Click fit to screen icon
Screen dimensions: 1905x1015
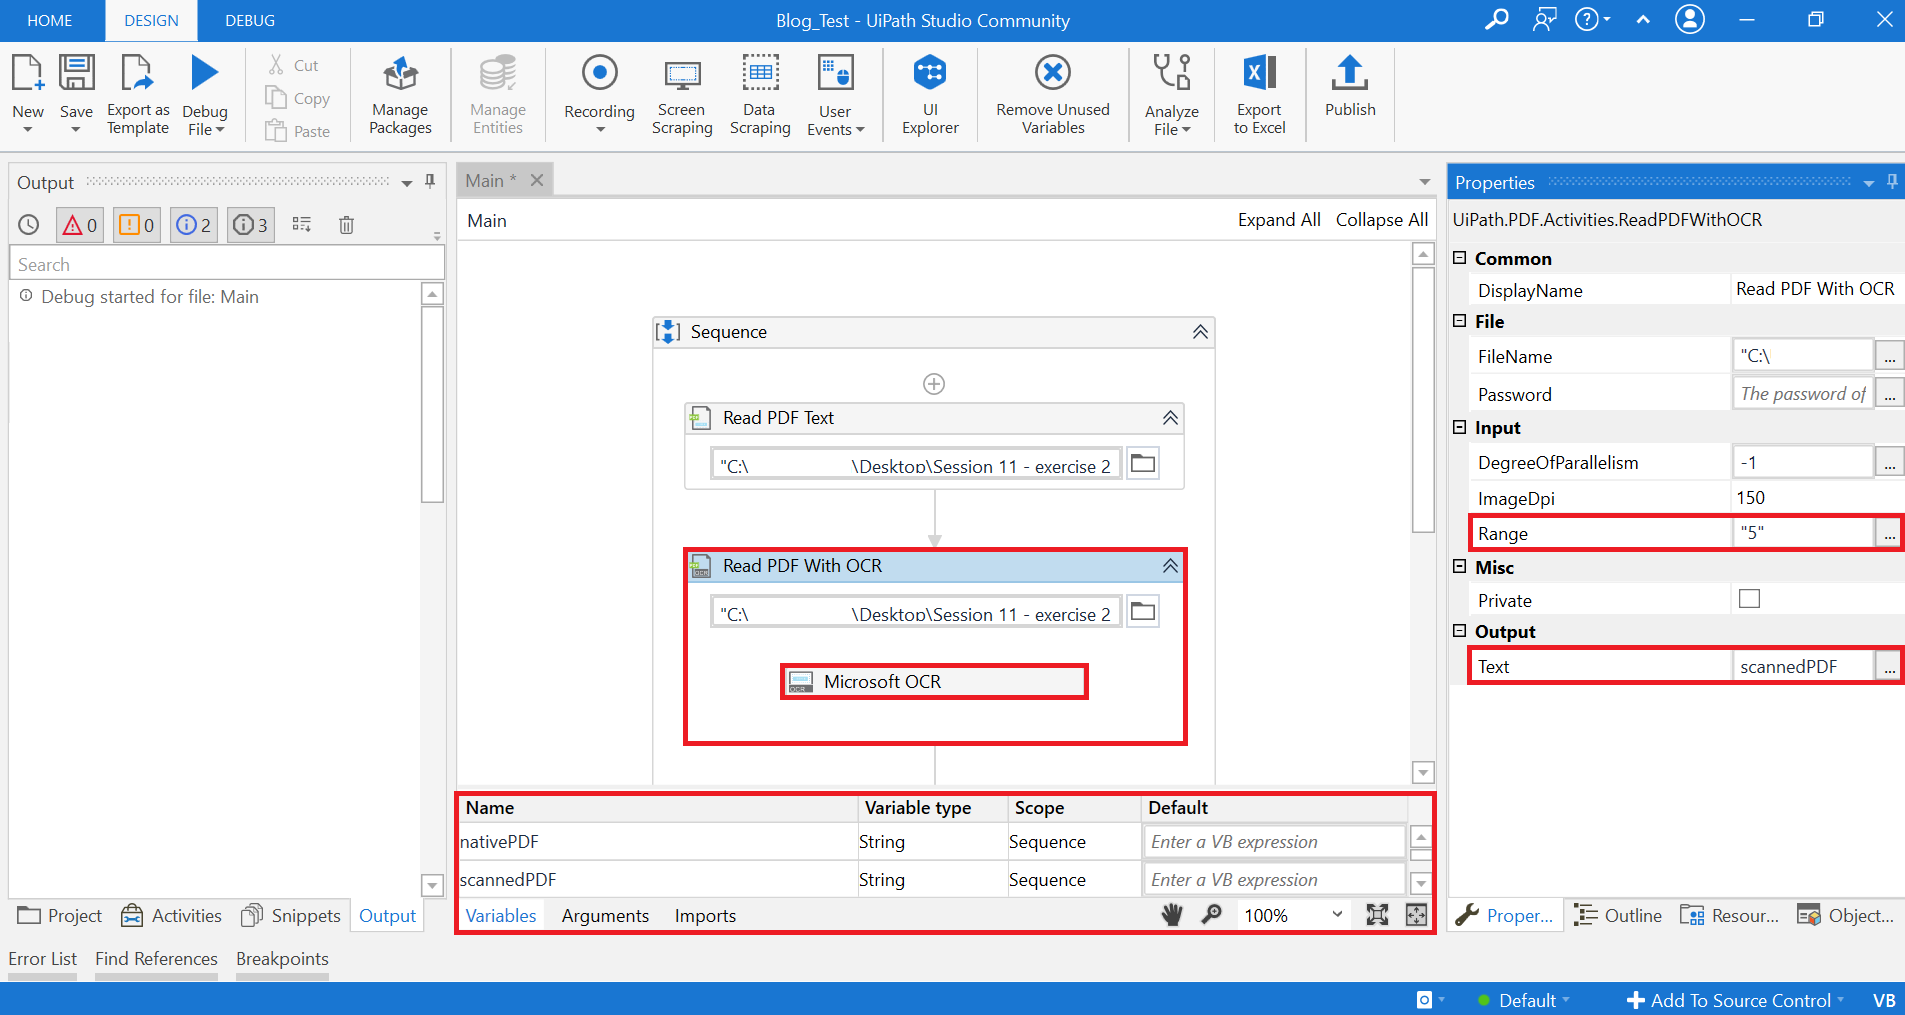coord(1377,915)
